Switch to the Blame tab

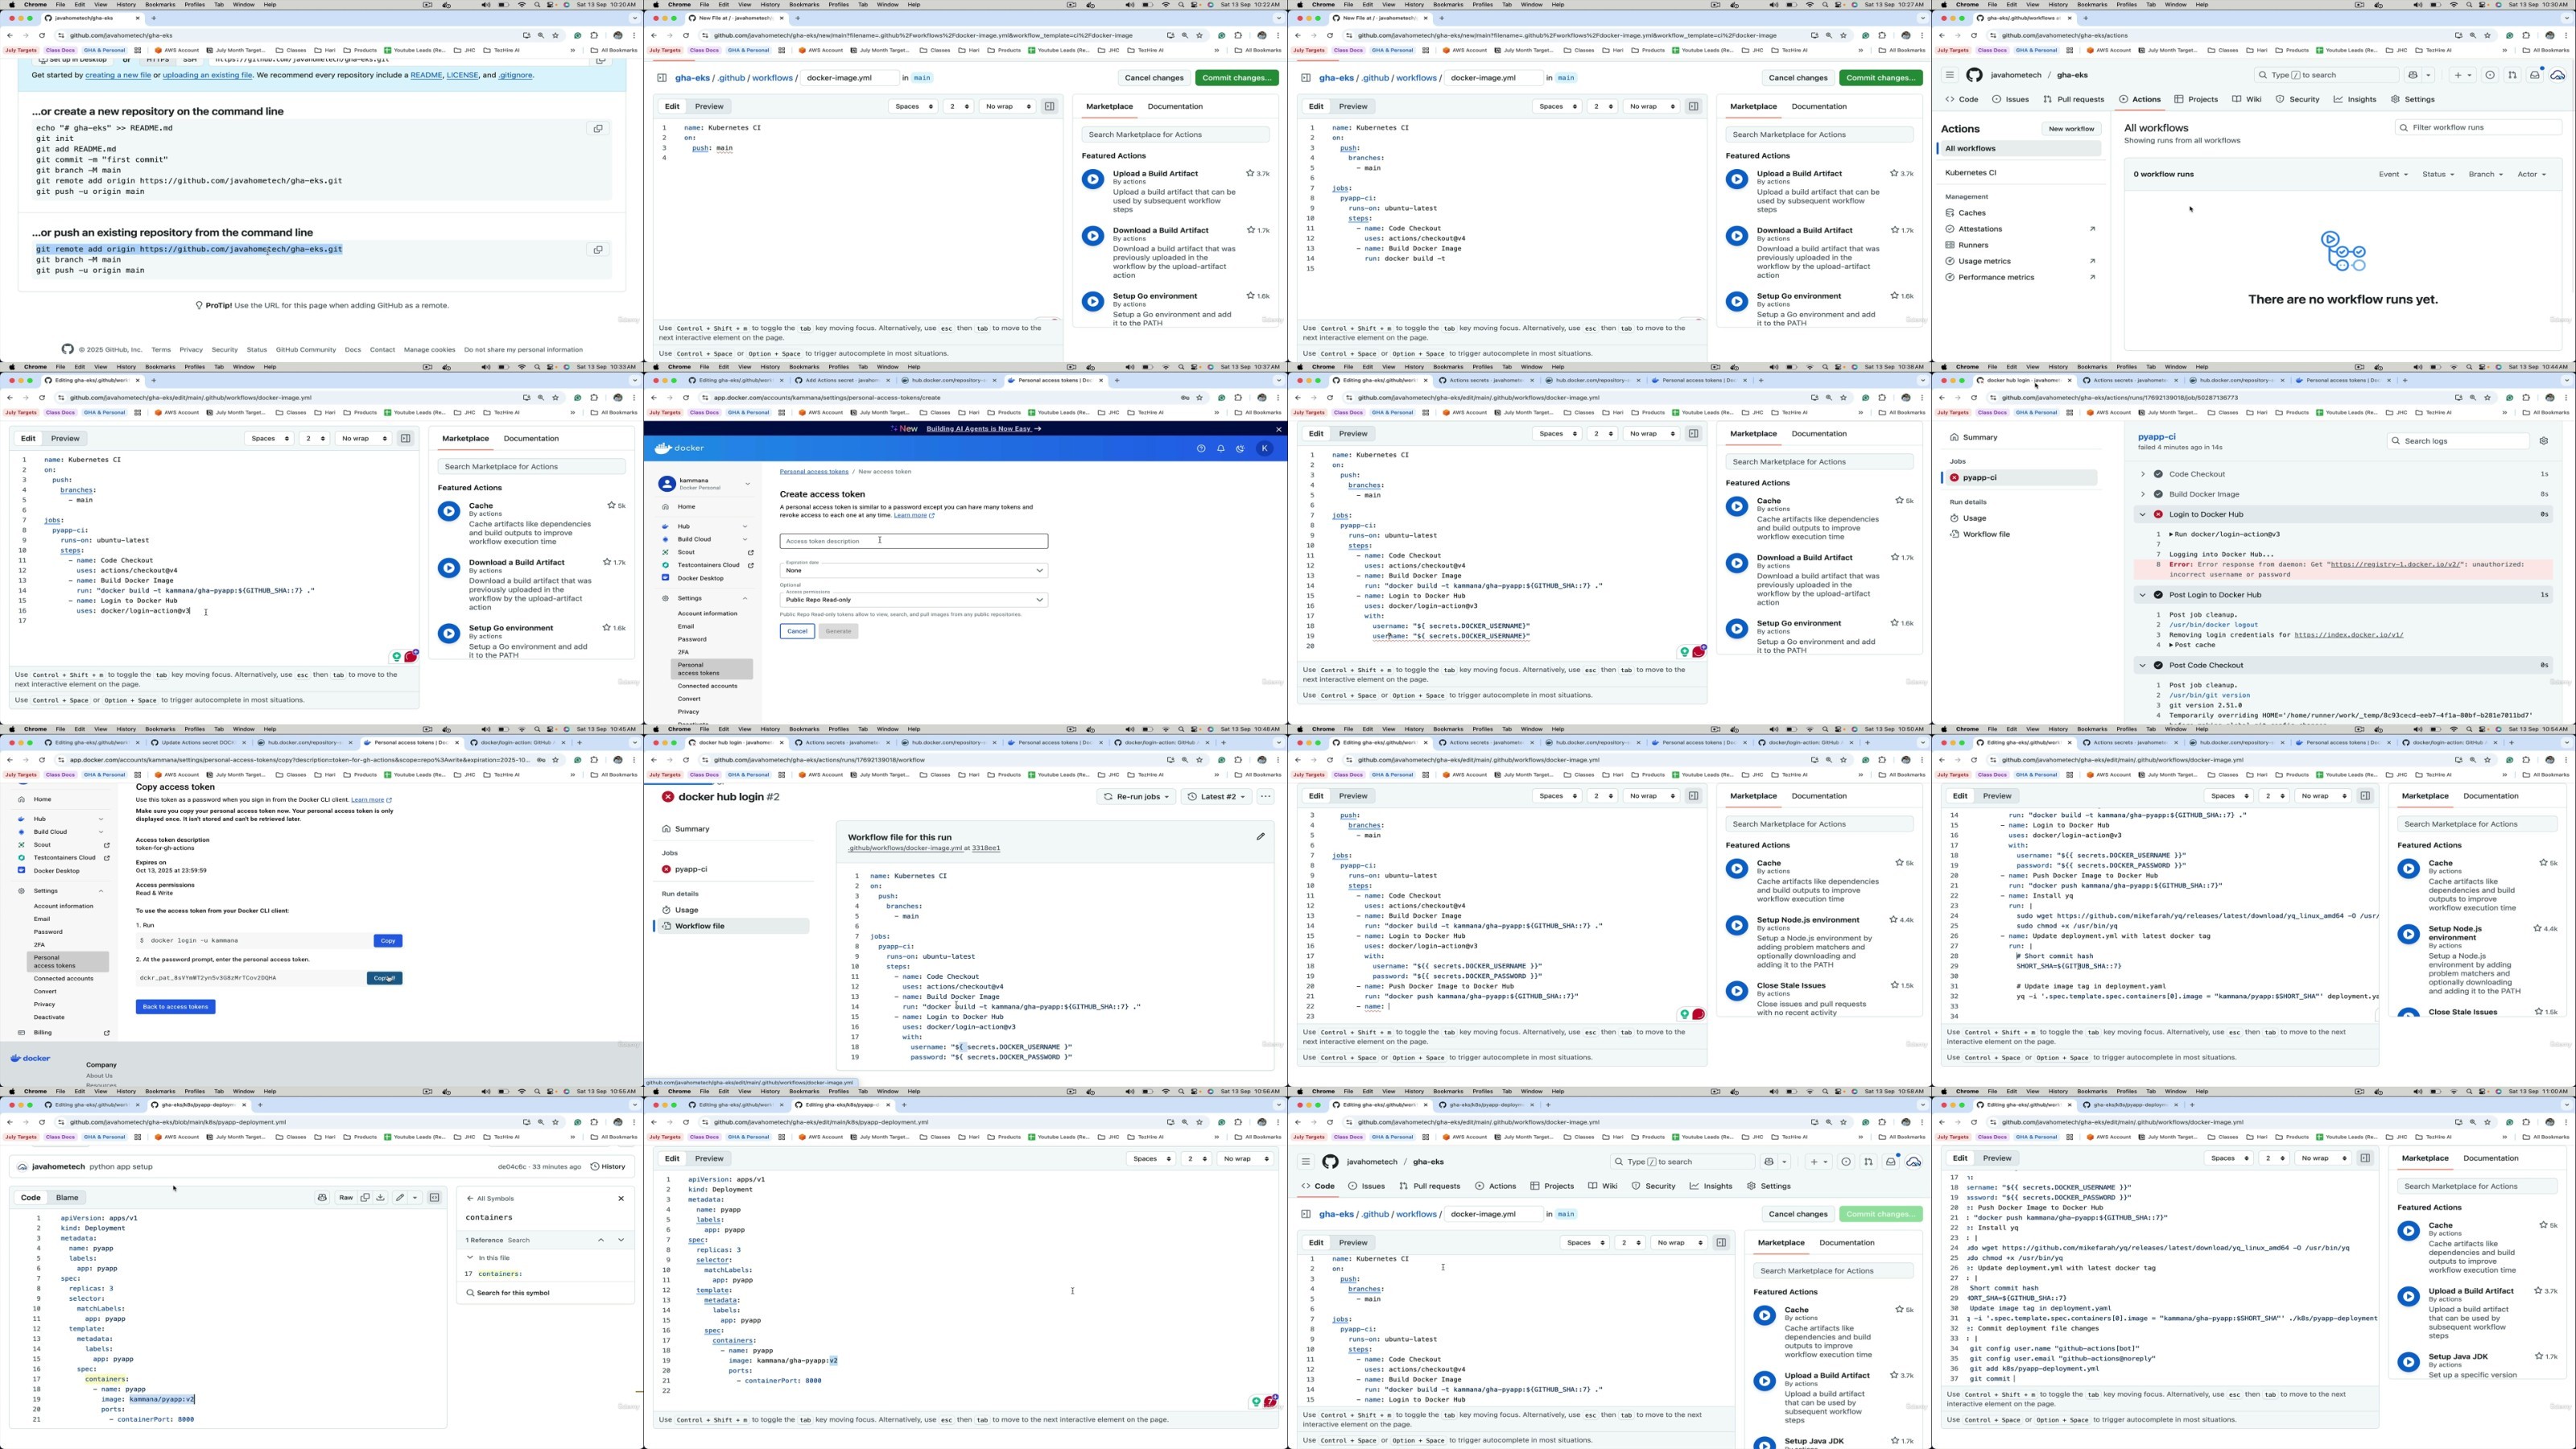(67, 1198)
